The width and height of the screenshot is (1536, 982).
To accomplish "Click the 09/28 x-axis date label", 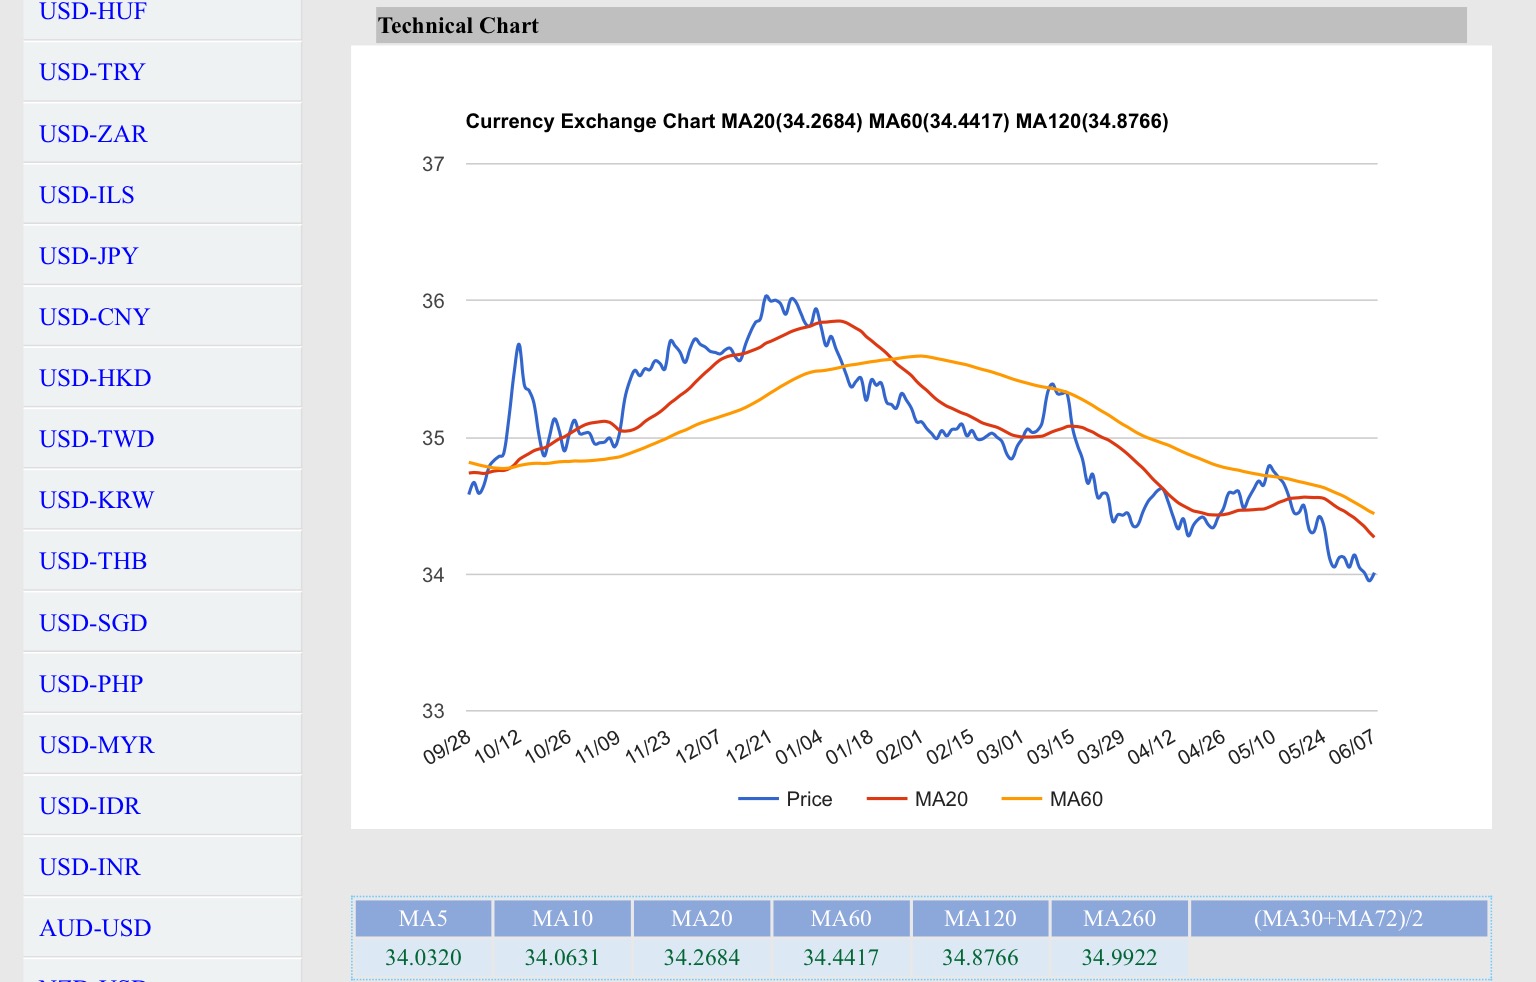I will coord(447,747).
